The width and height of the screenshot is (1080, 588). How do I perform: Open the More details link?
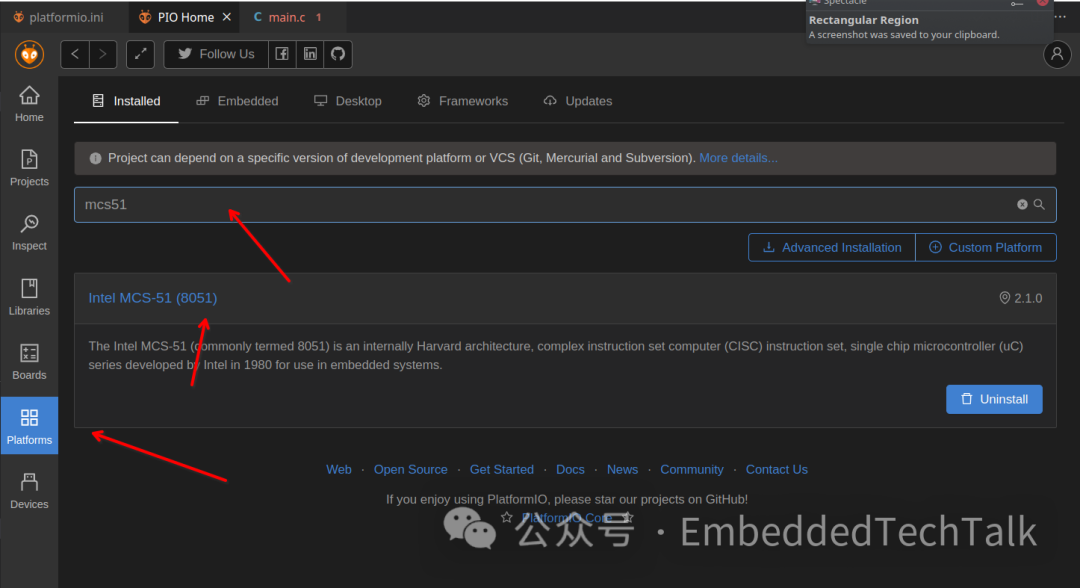[x=738, y=157]
